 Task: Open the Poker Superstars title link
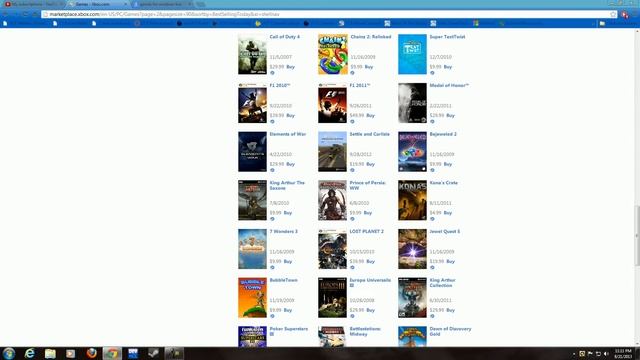coord(289,331)
